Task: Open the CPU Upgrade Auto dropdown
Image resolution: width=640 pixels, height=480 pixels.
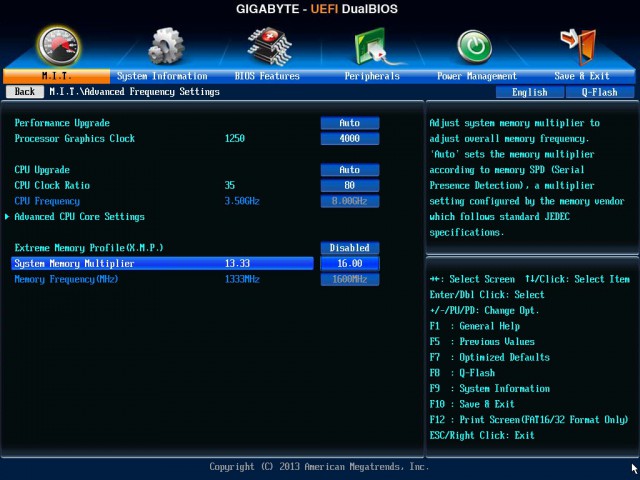Action: (350, 170)
